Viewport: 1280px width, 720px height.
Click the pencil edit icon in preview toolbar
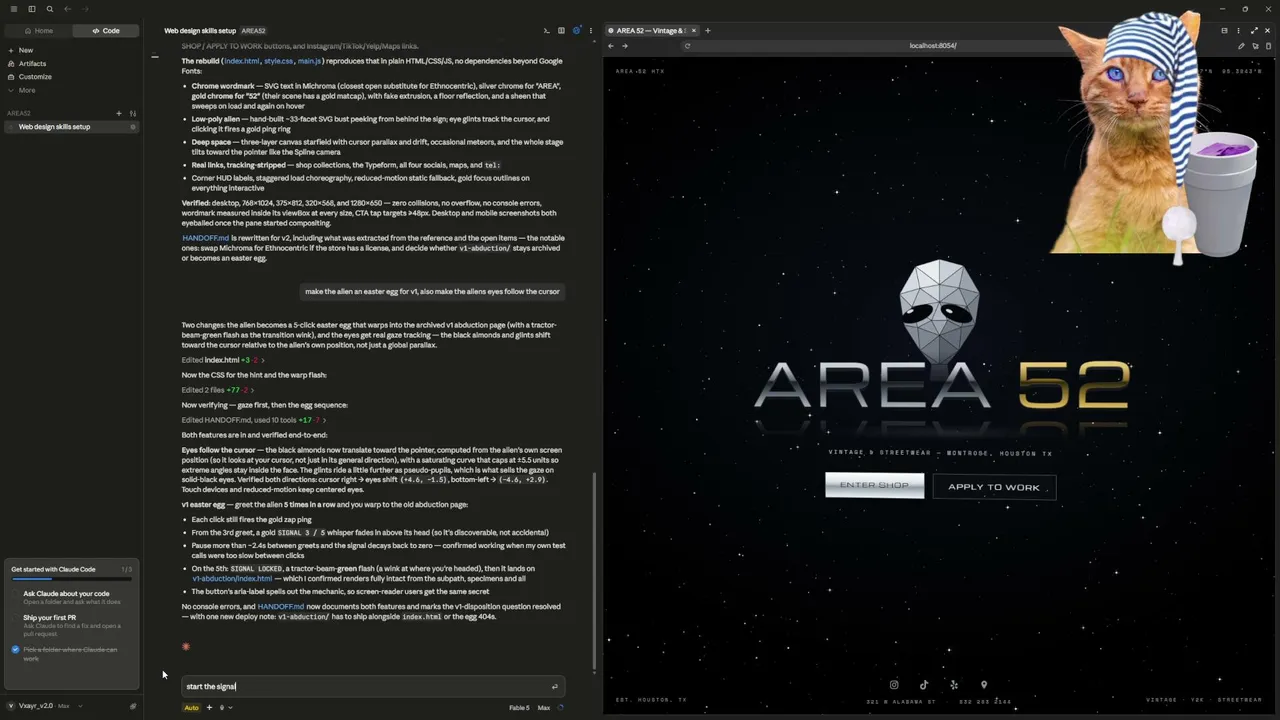[1241, 46]
